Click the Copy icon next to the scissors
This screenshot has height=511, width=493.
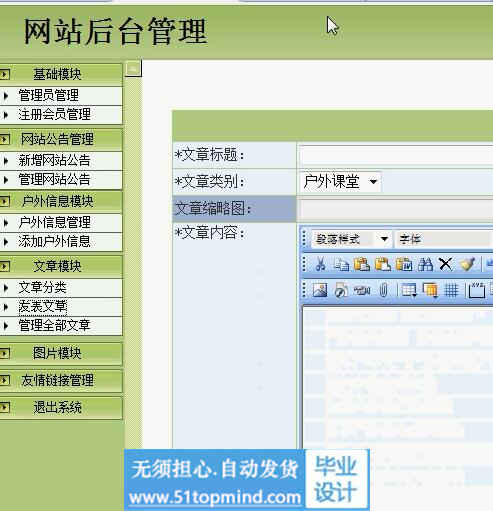click(341, 264)
